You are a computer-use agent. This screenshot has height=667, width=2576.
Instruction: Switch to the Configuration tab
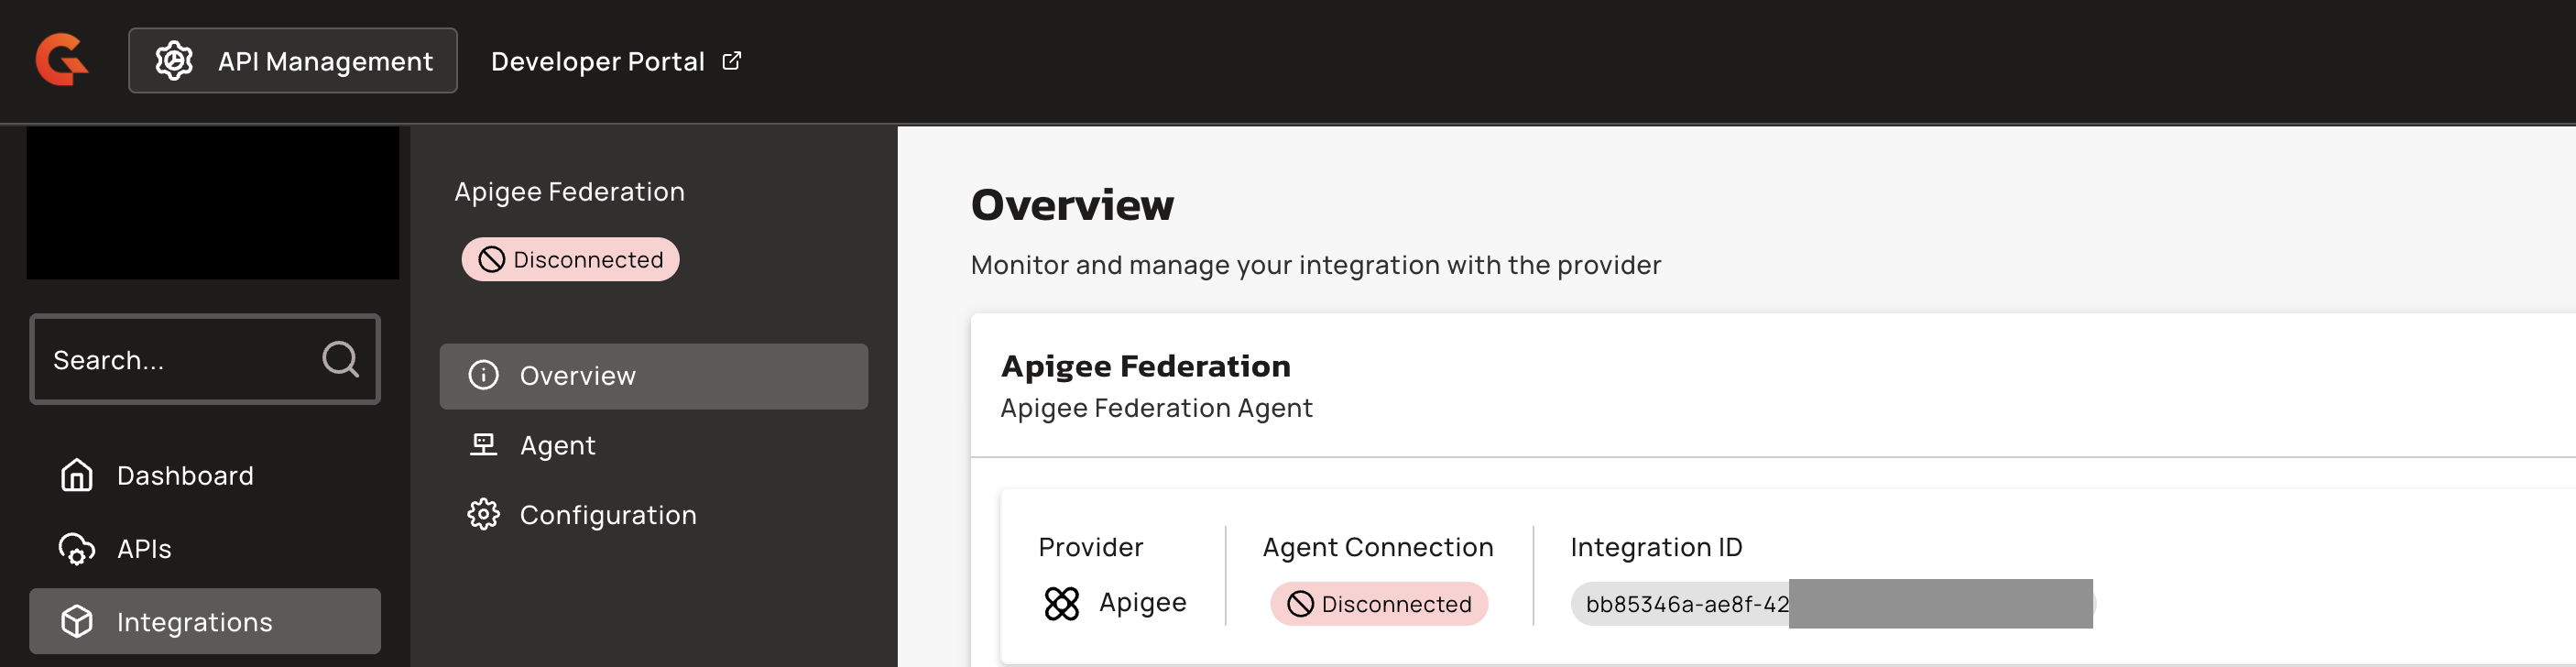[607, 515]
